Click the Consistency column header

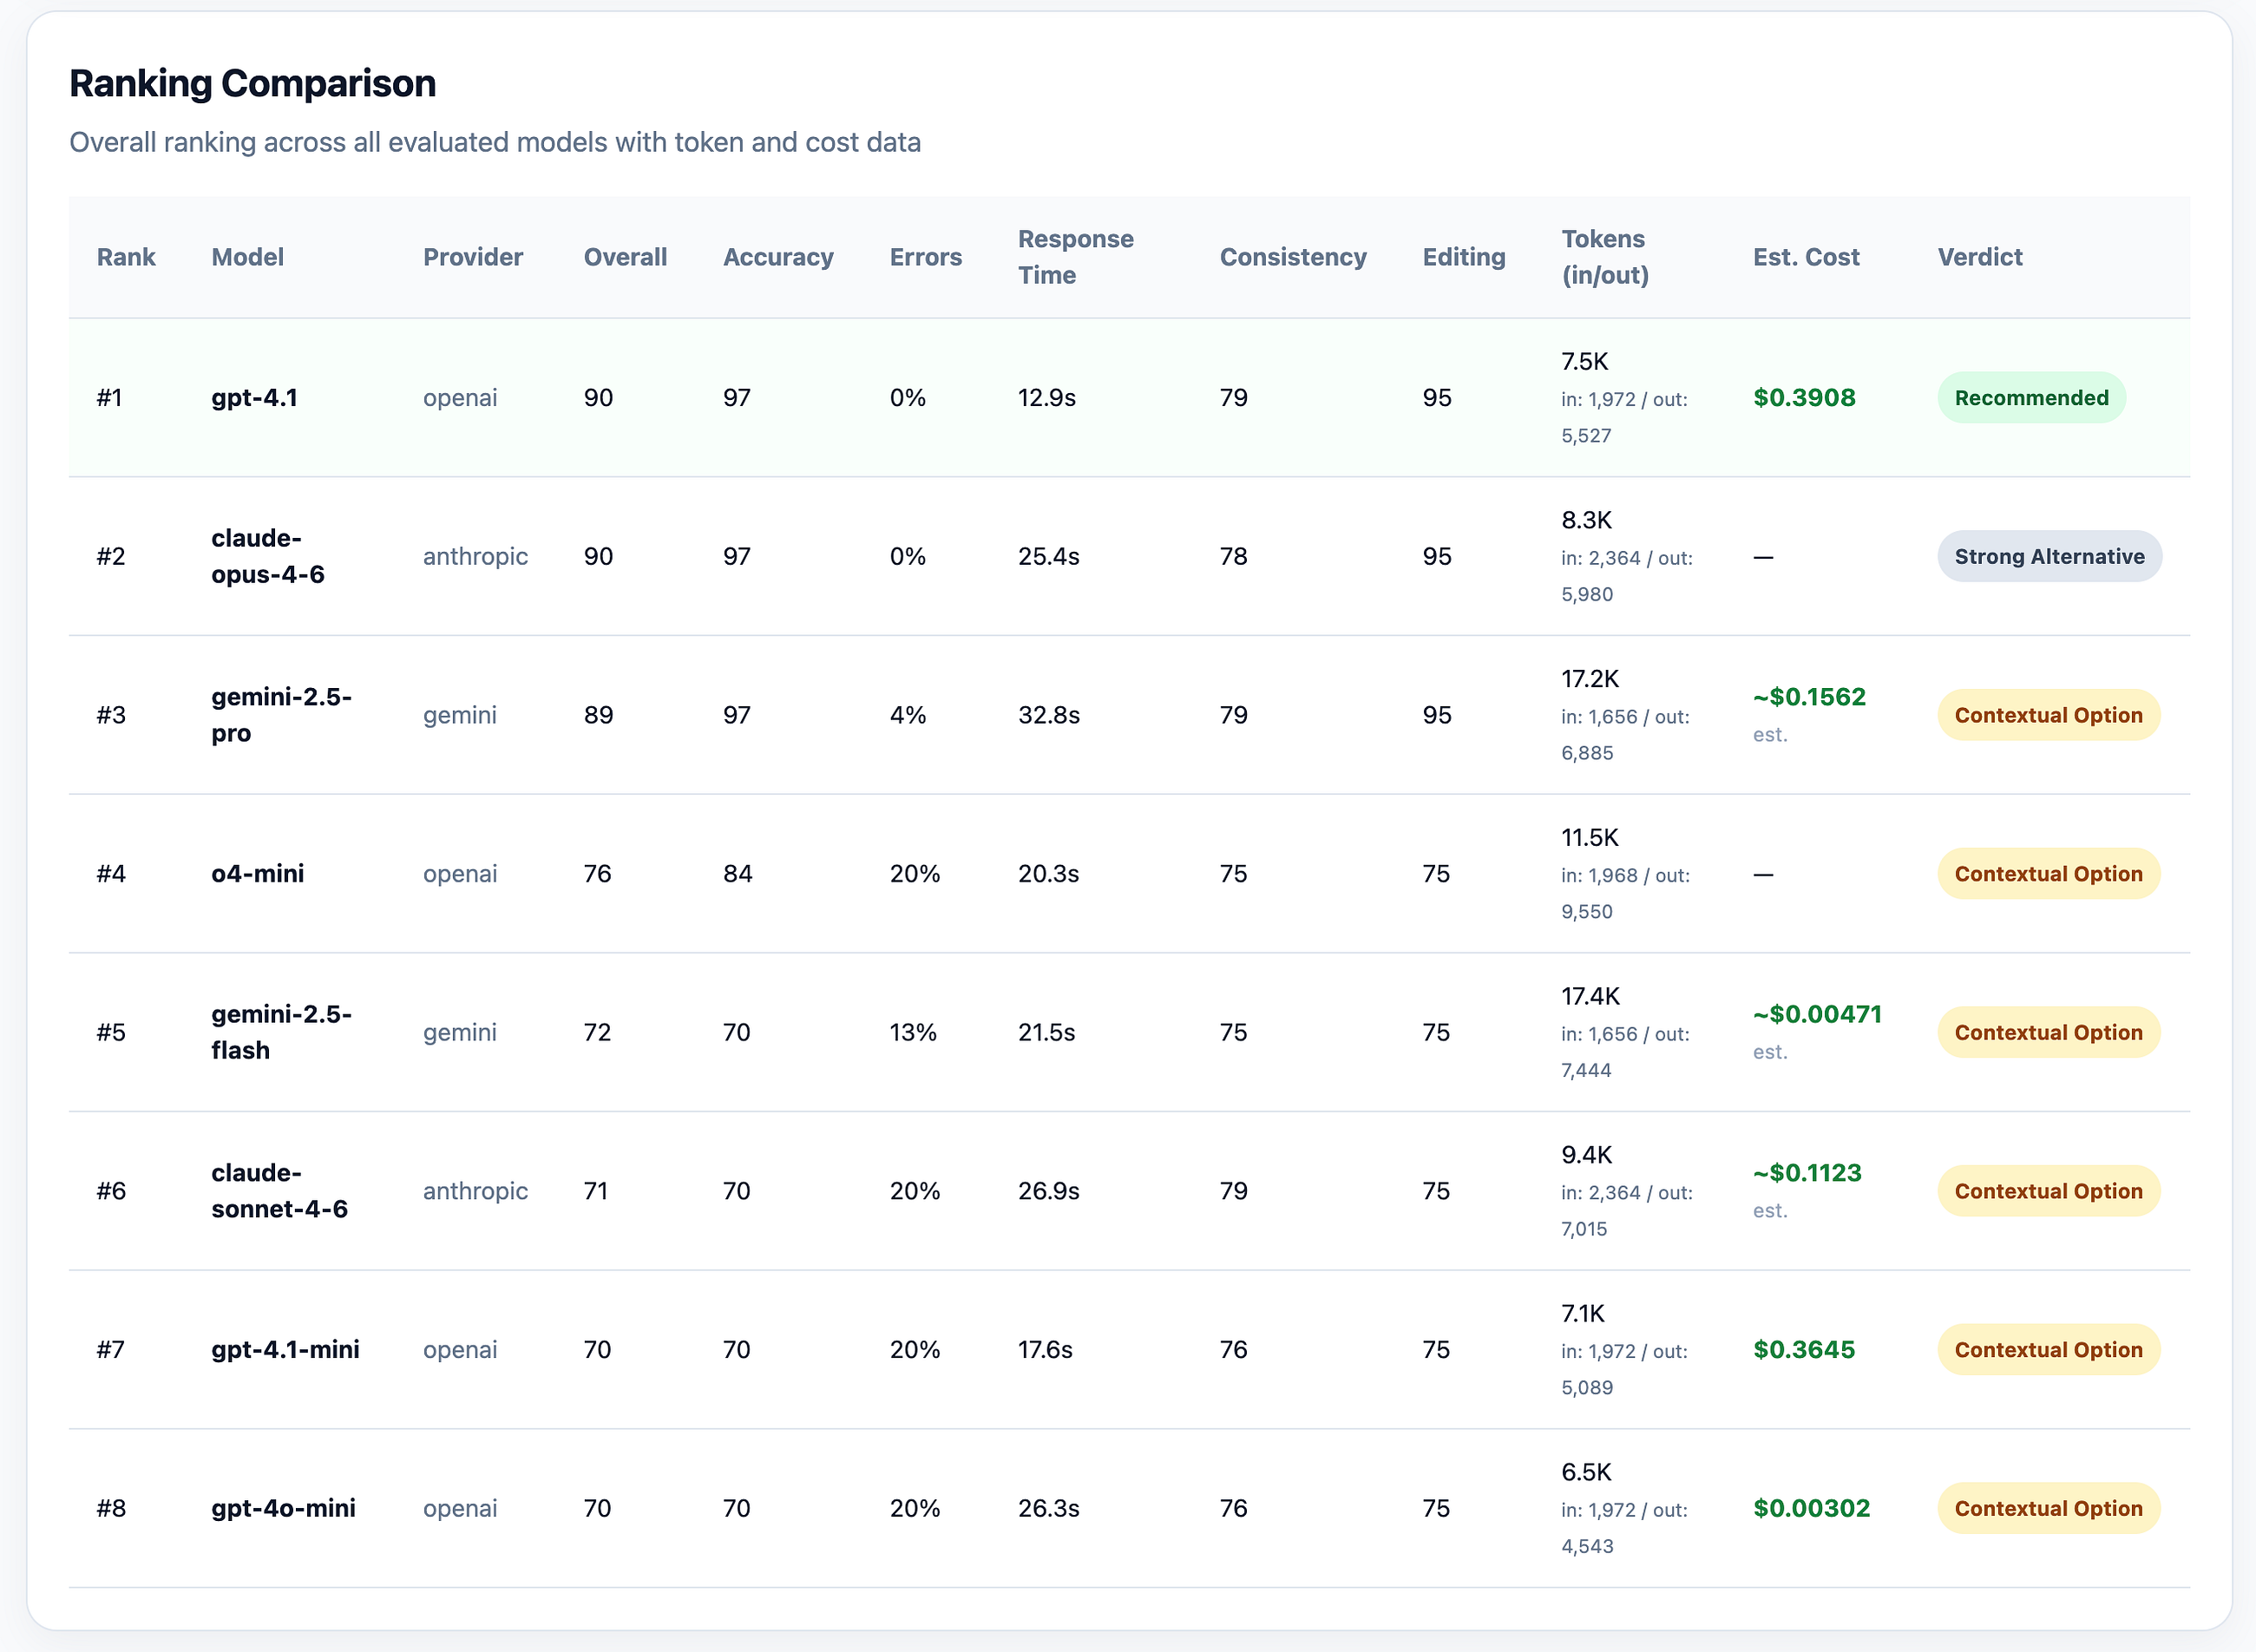pos(1293,257)
